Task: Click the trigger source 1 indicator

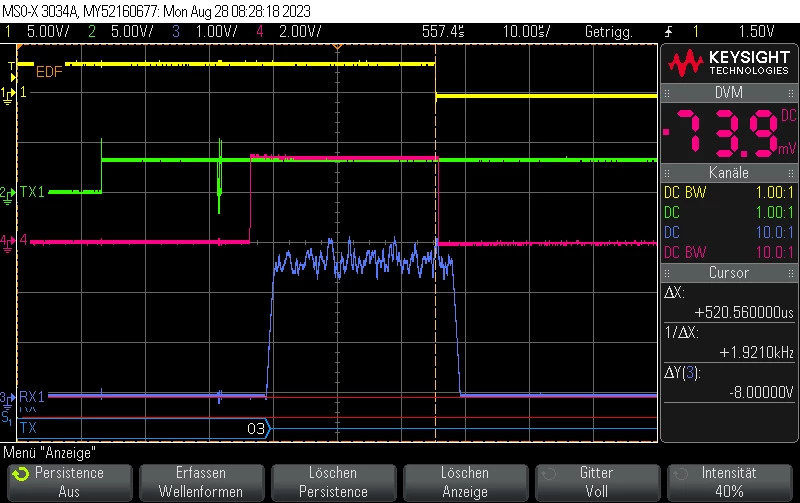Action: (x=695, y=32)
